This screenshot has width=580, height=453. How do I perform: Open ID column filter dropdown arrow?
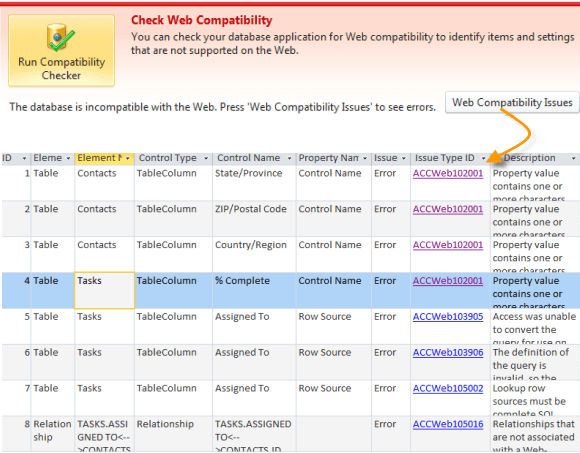(x=24, y=158)
